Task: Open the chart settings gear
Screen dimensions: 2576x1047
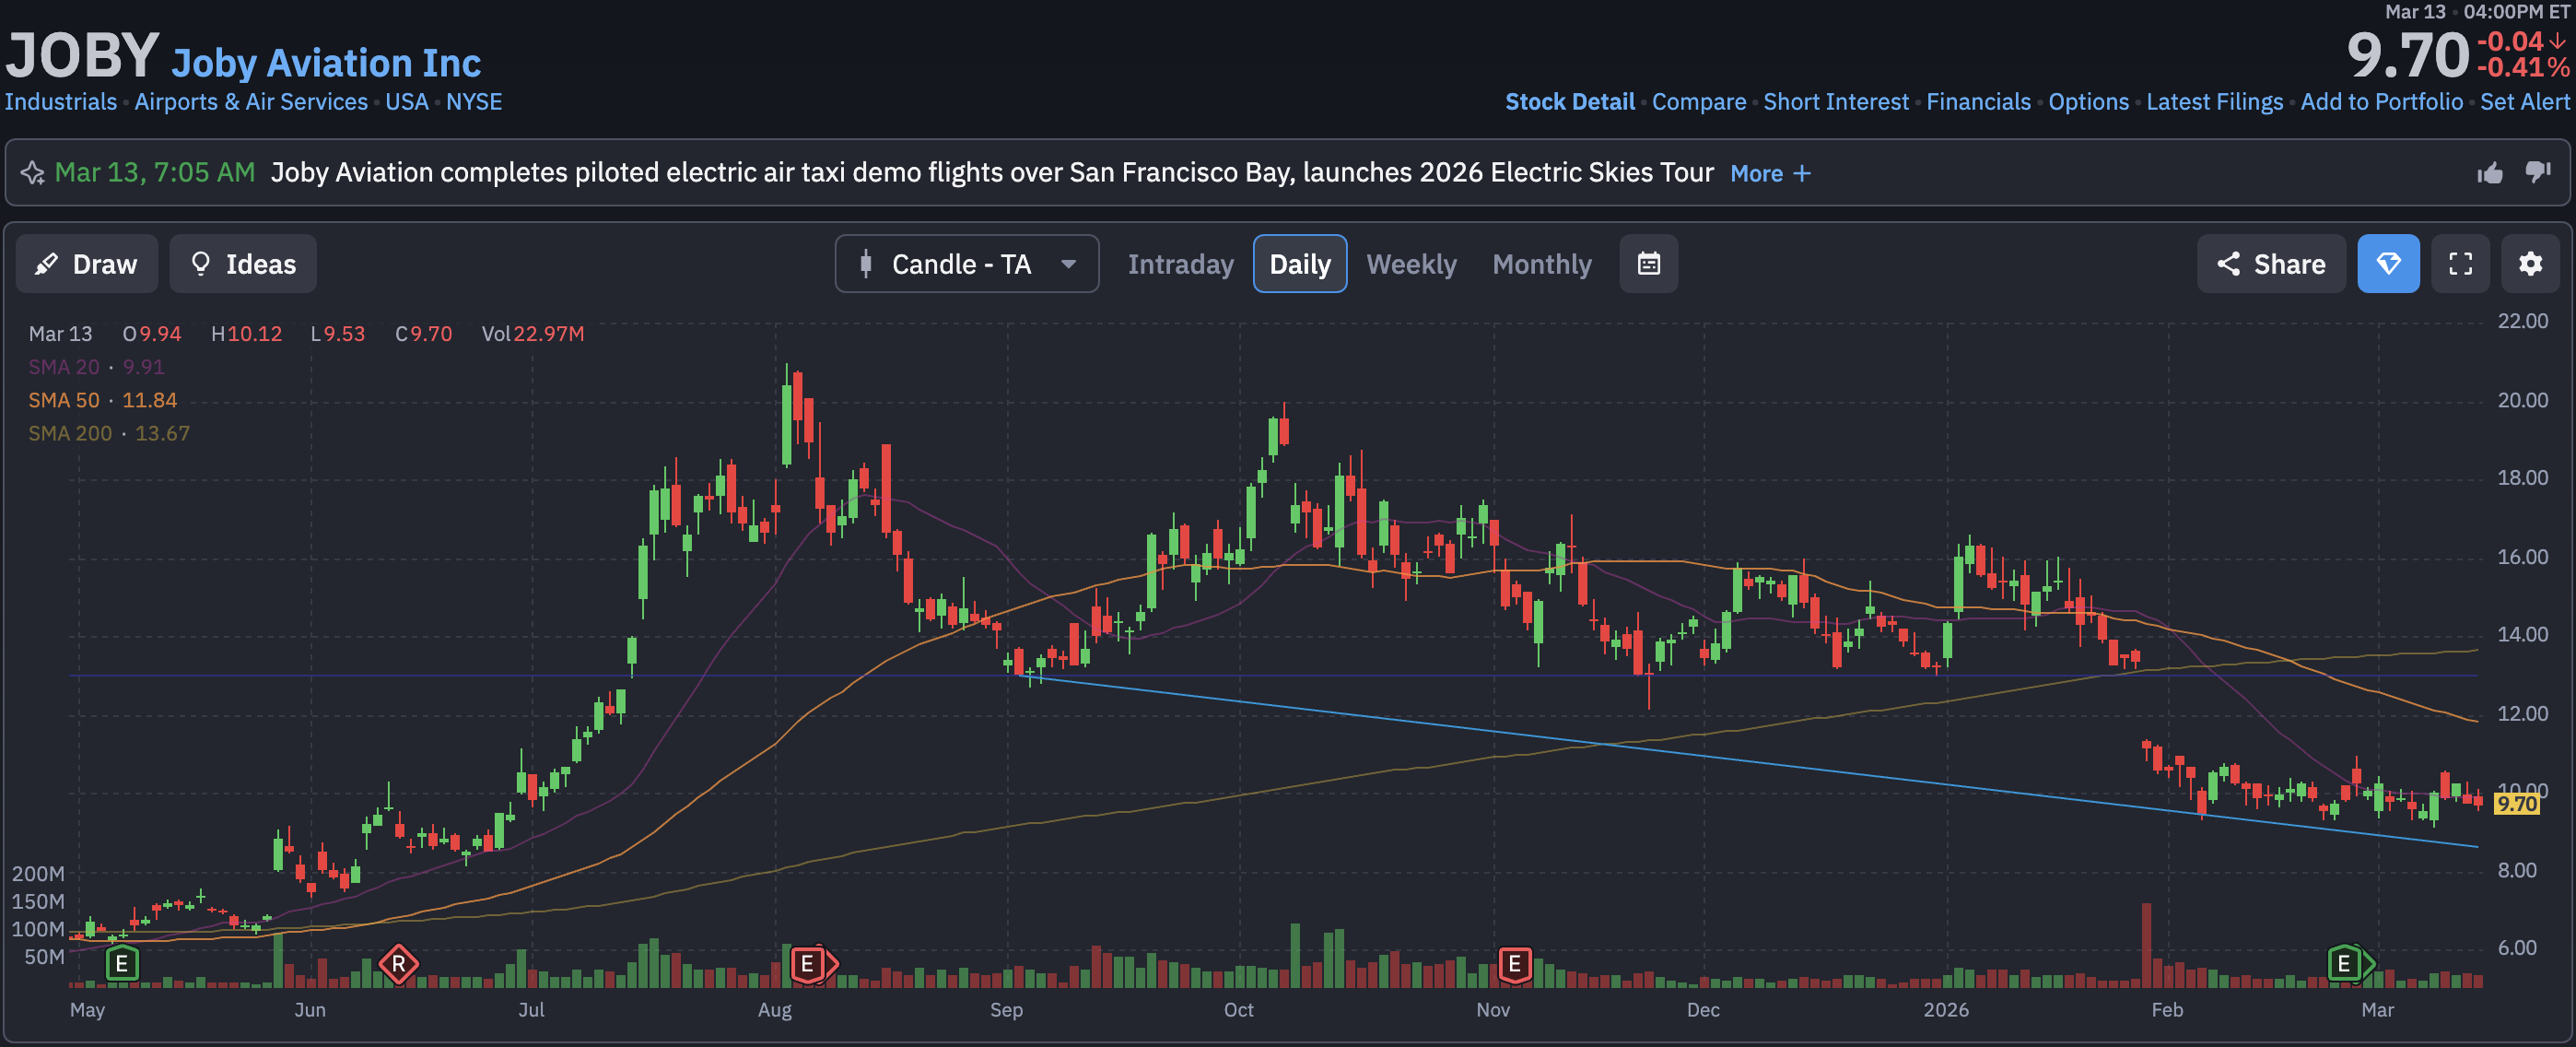Action: click(x=2530, y=264)
